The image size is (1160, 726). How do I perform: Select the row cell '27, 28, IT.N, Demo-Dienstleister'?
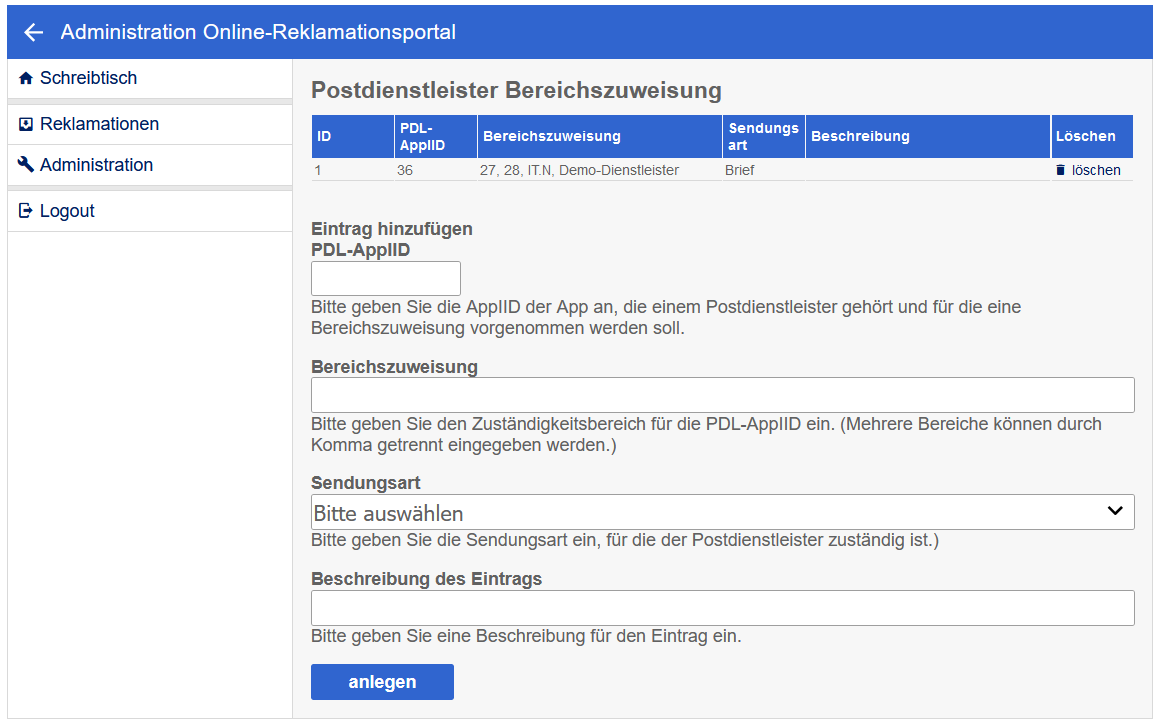tap(579, 171)
